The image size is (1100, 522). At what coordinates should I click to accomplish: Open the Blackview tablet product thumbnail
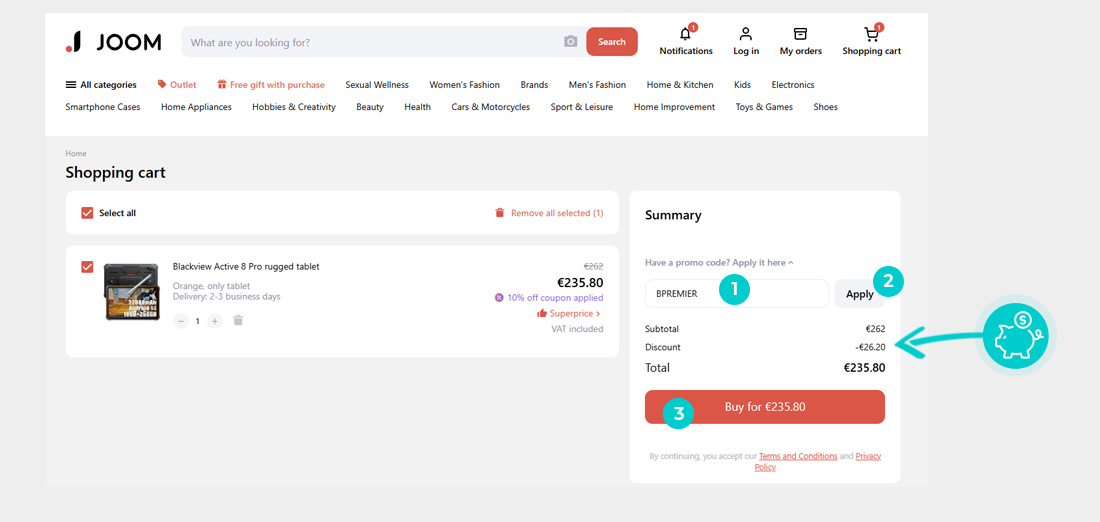pyautogui.click(x=132, y=291)
